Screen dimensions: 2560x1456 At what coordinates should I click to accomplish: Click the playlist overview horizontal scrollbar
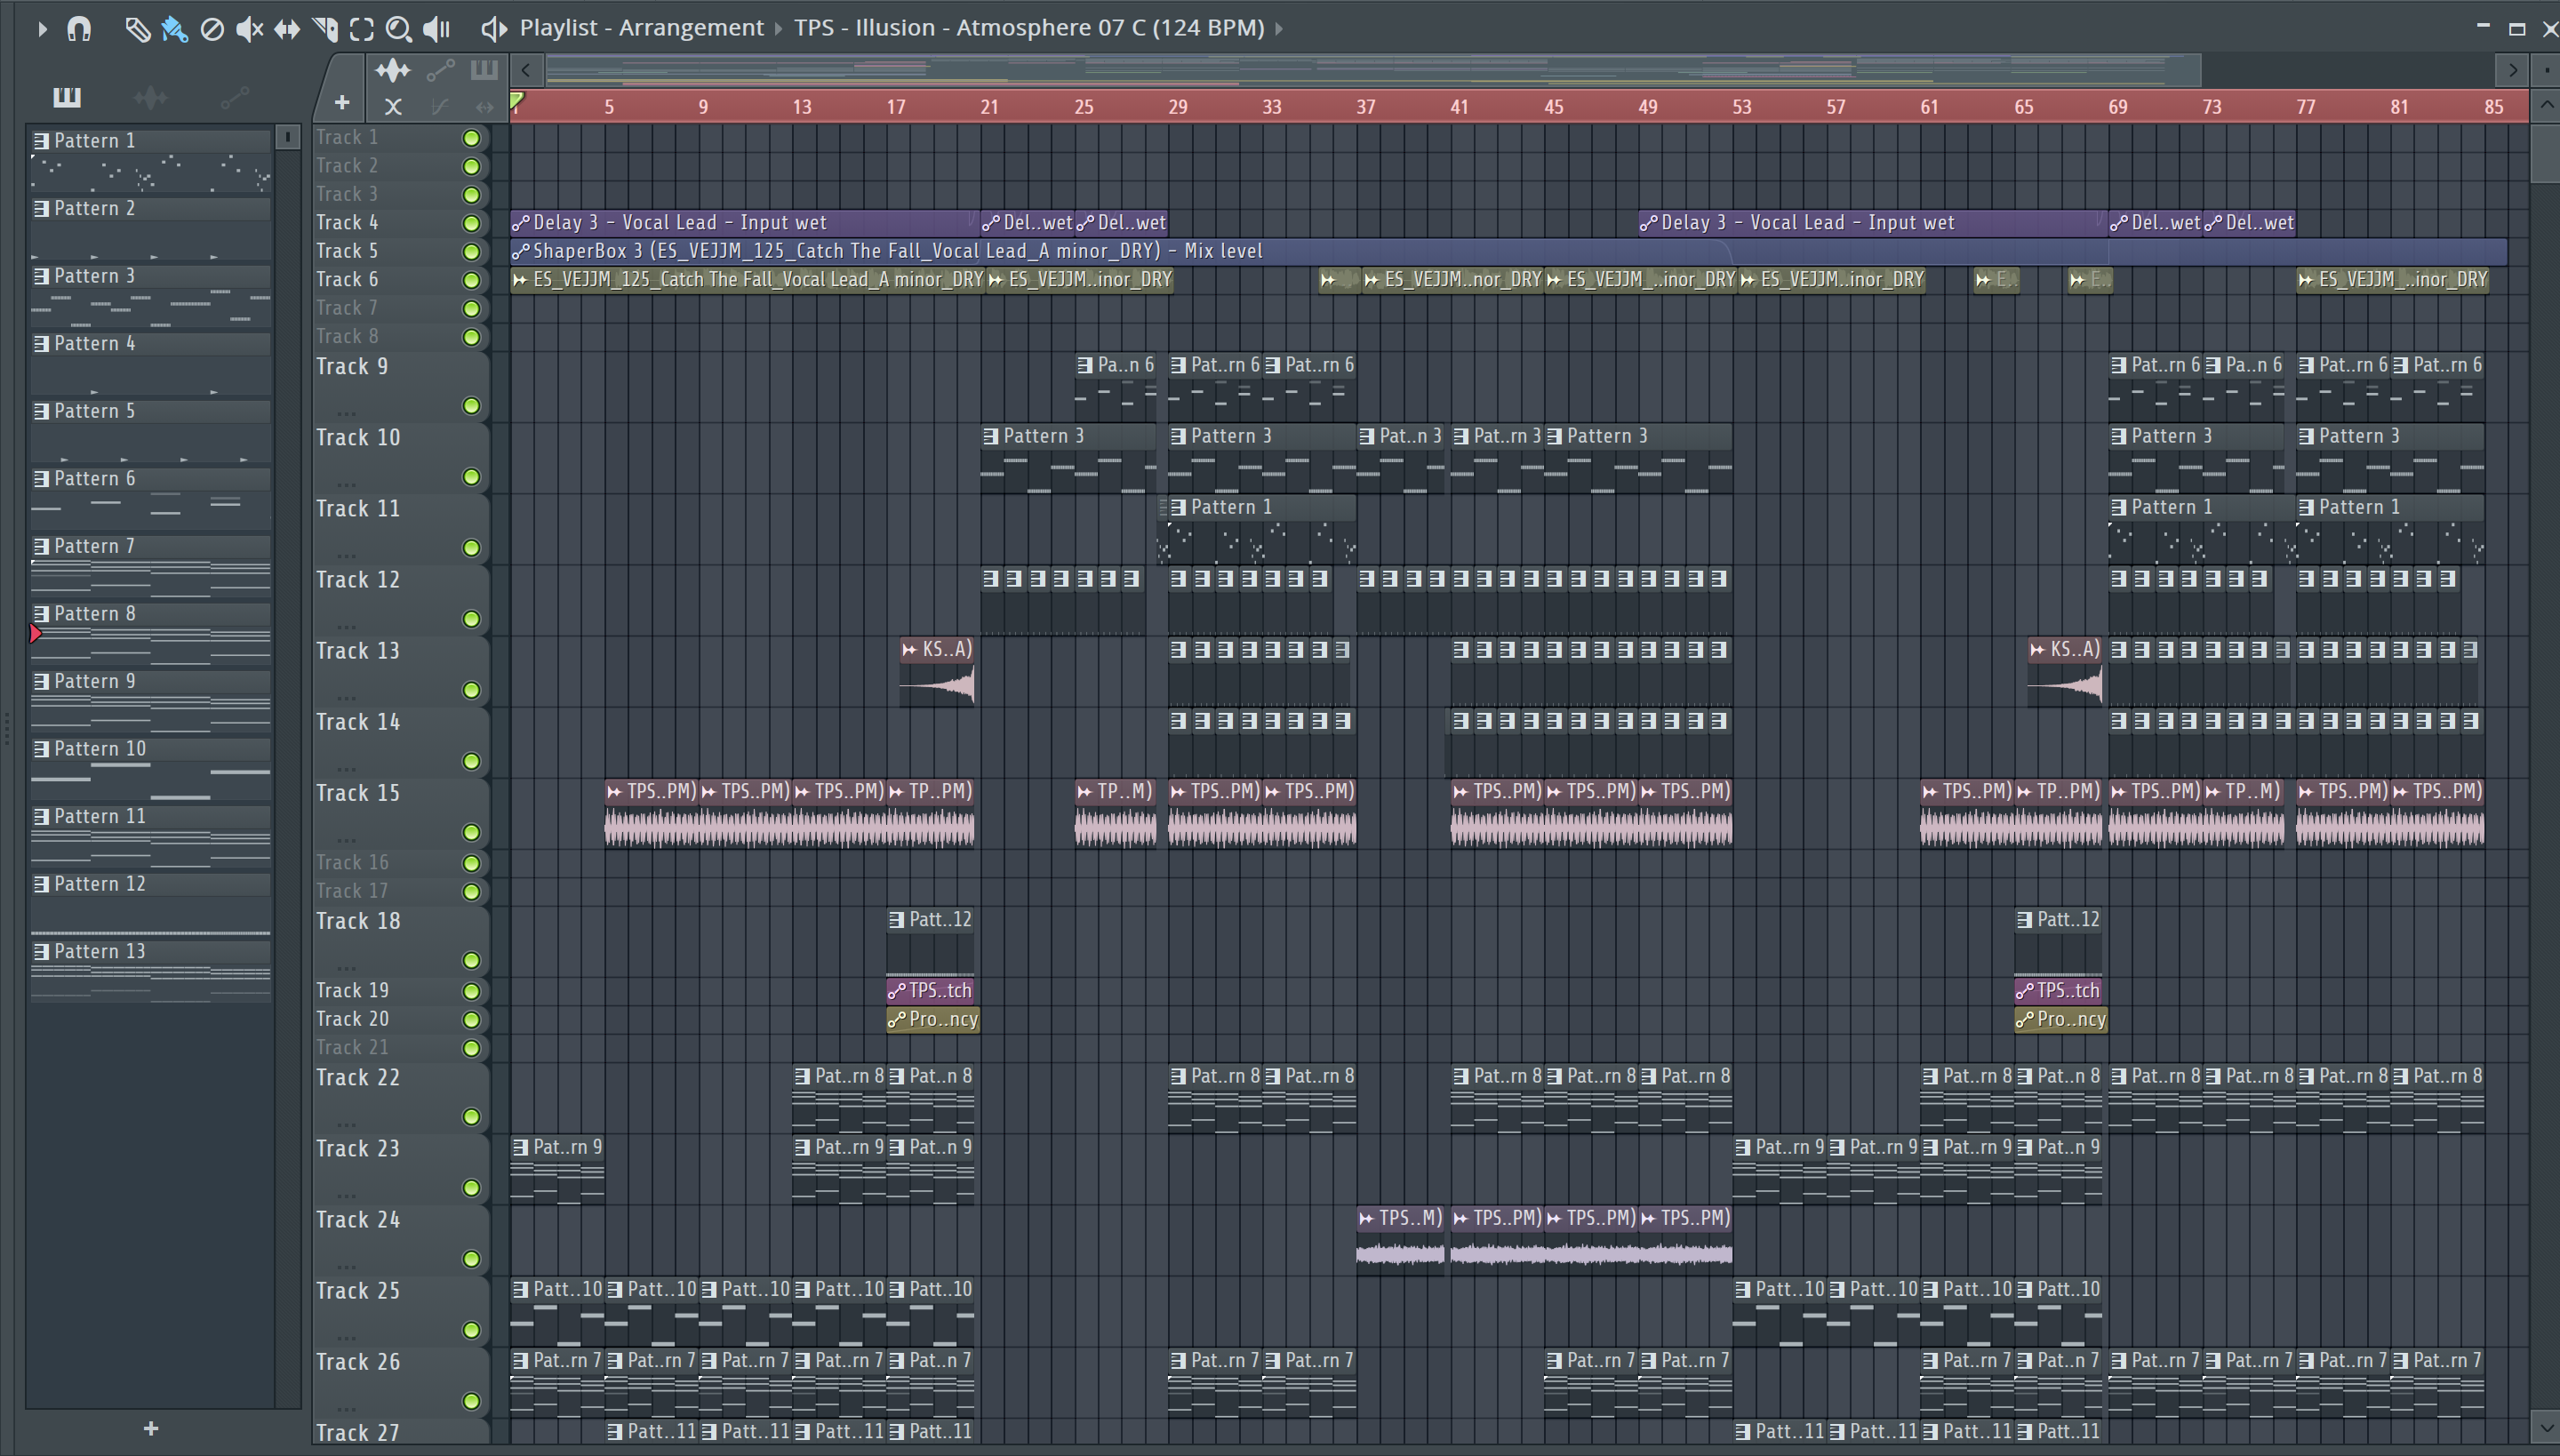[x=1373, y=70]
